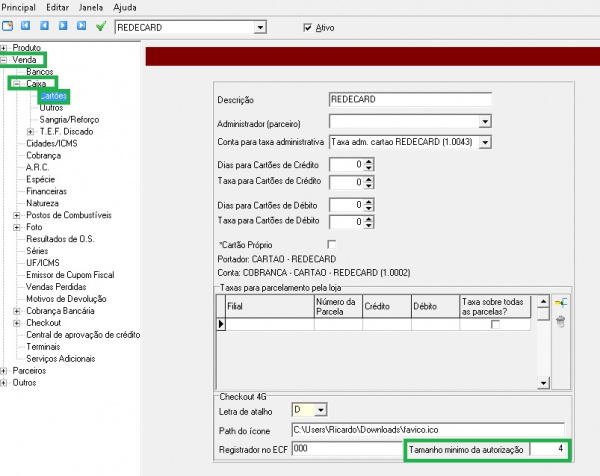The image size is (600, 476).
Task: Select Sangria/Reforço in the tree
Action: [x=69, y=119]
